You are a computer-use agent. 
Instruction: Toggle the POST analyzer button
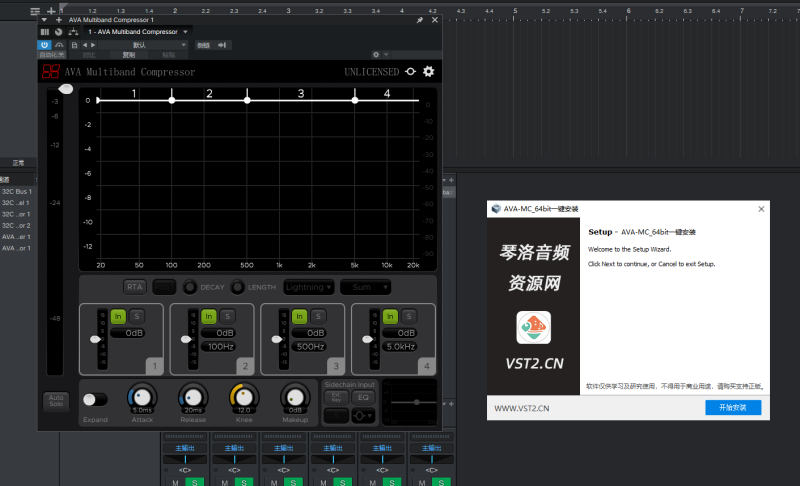coord(164,287)
